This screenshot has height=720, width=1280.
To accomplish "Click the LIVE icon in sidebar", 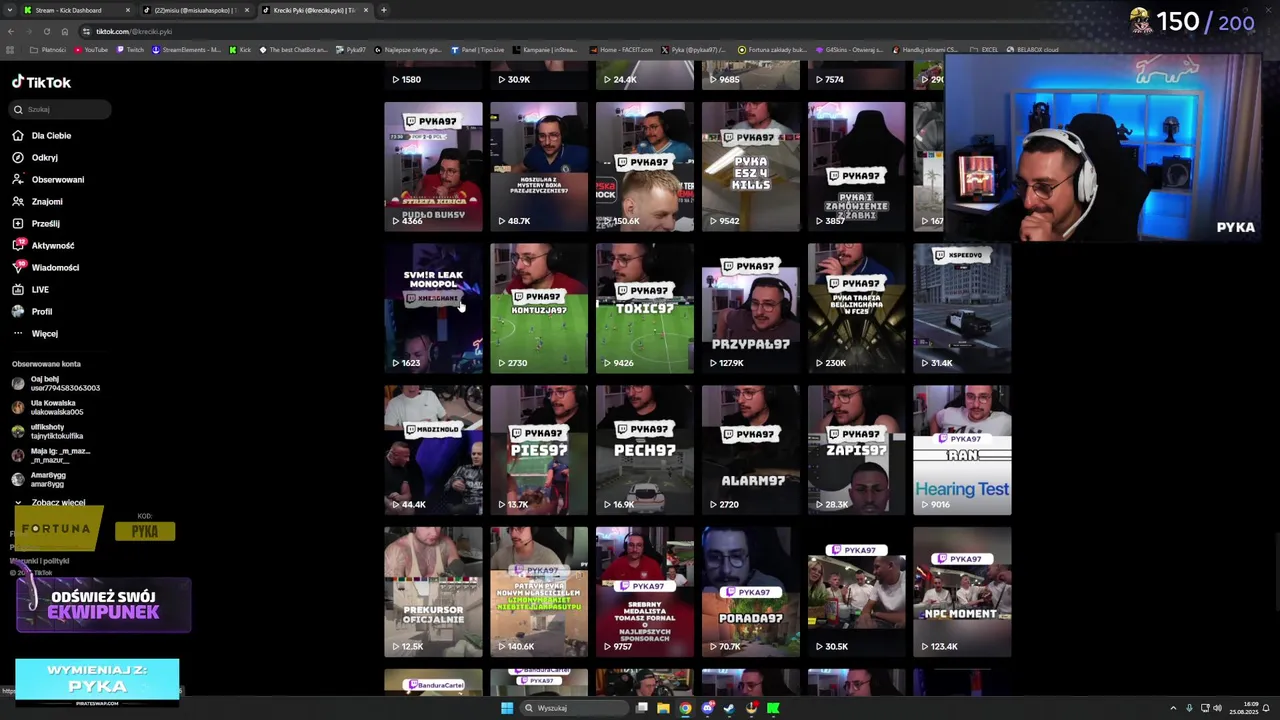I will point(18,289).
